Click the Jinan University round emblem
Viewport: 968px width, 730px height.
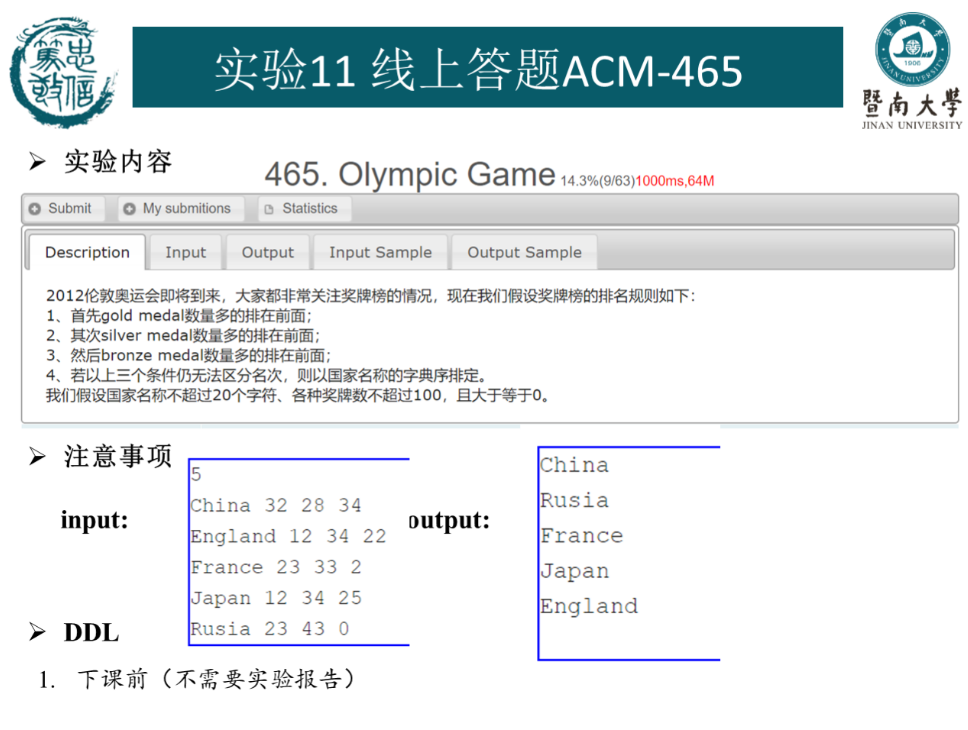912,47
